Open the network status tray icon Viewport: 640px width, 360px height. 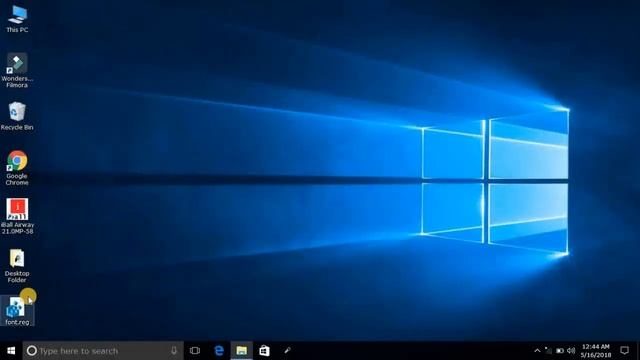548,351
